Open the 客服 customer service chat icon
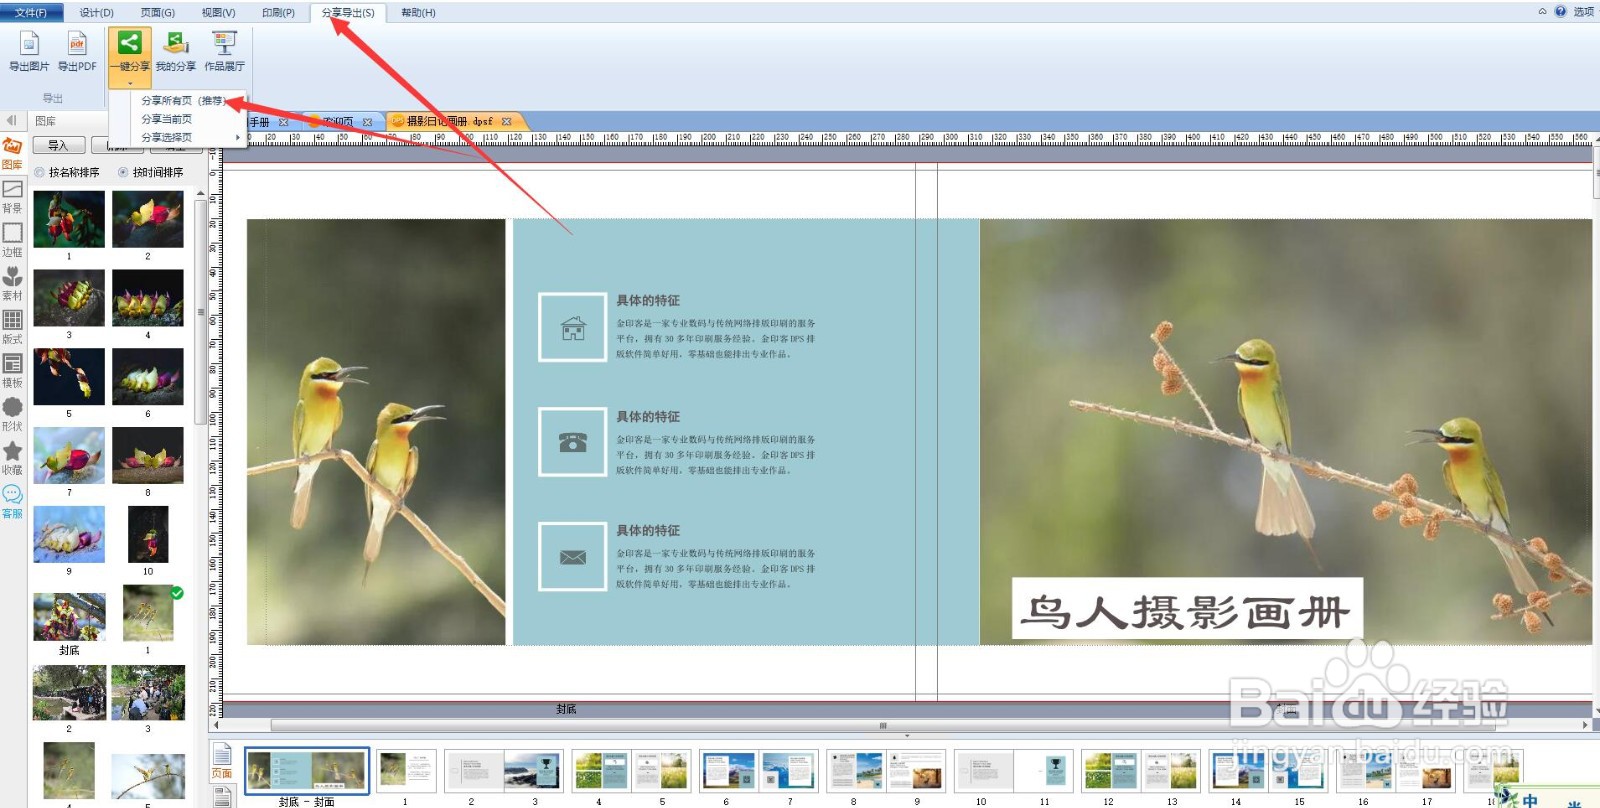1600x808 pixels. 12,501
